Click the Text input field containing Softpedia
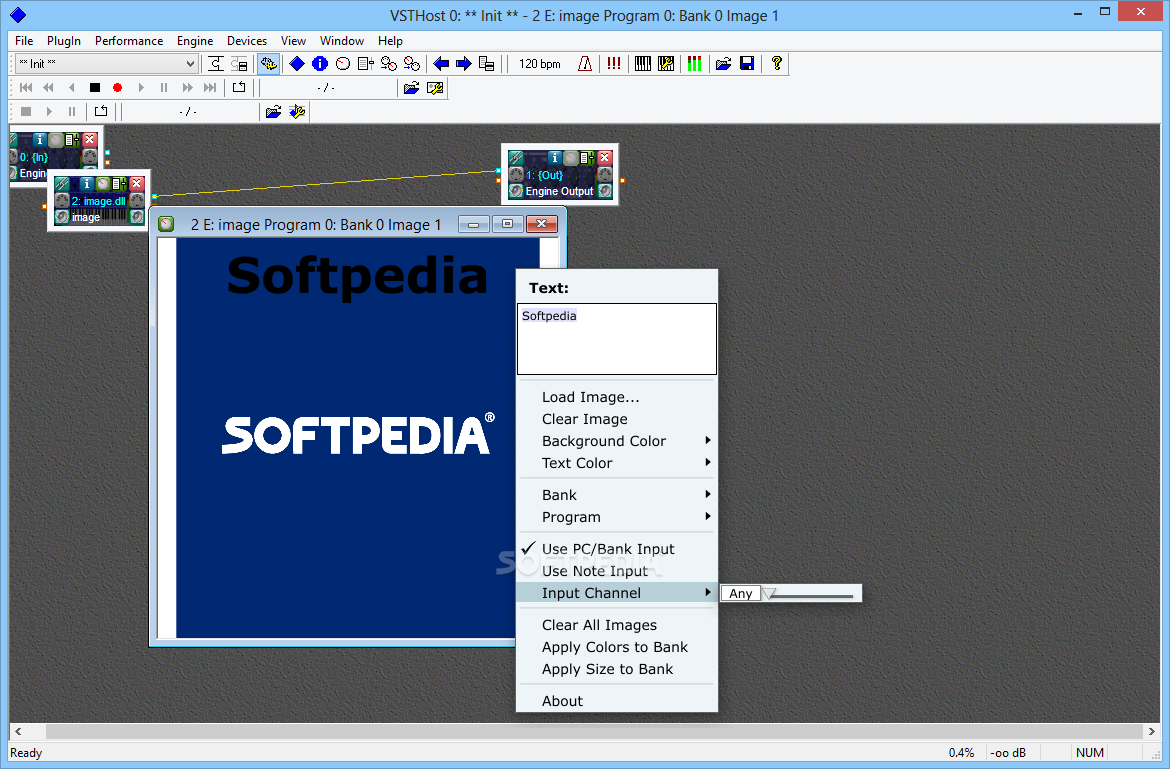The height and width of the screenshot is (769, 1170). click(x=616, y=339)
